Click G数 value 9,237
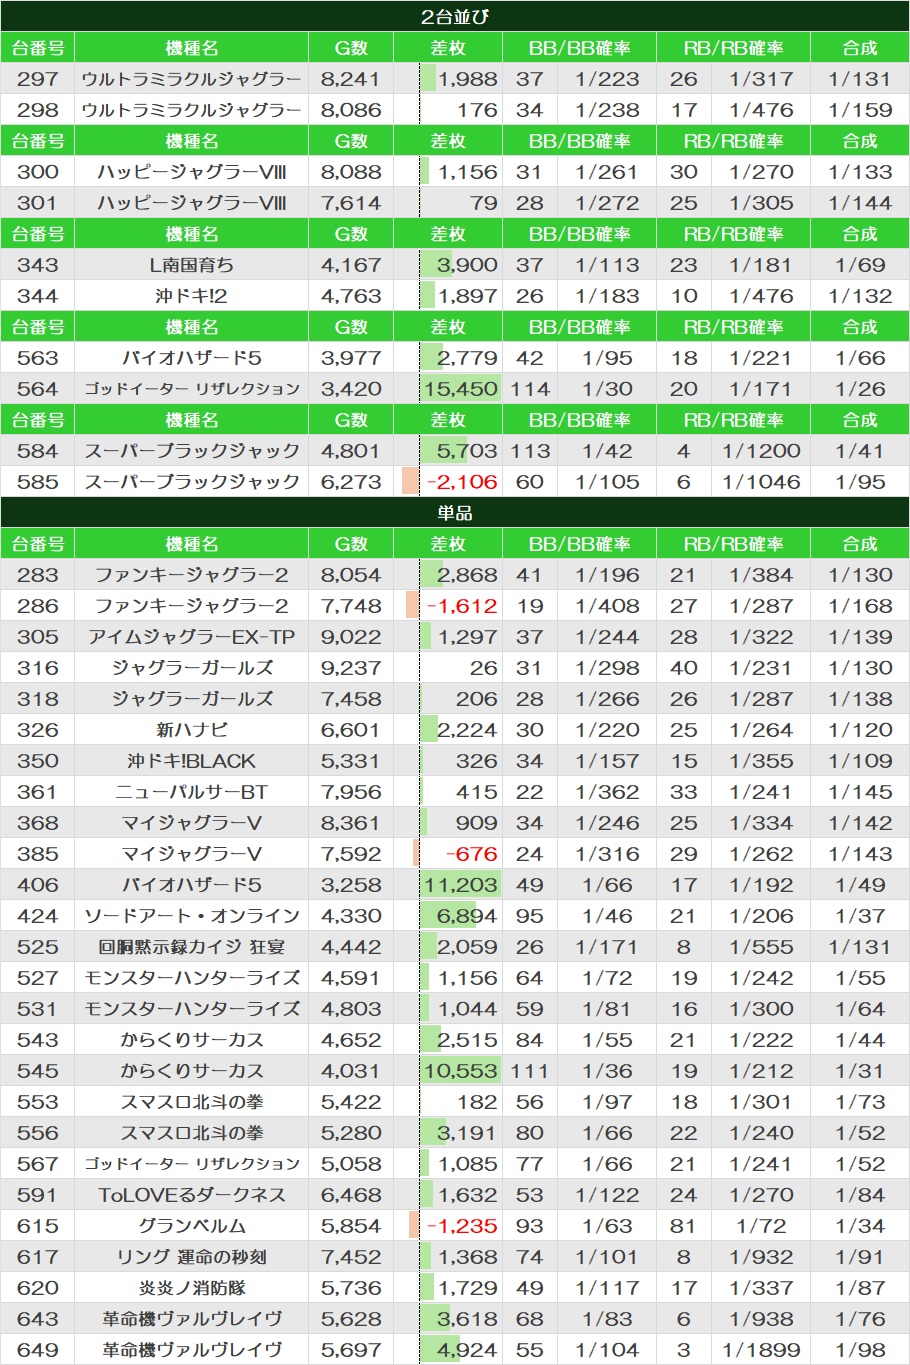910x1365 pixels. [x=351, y=668]
